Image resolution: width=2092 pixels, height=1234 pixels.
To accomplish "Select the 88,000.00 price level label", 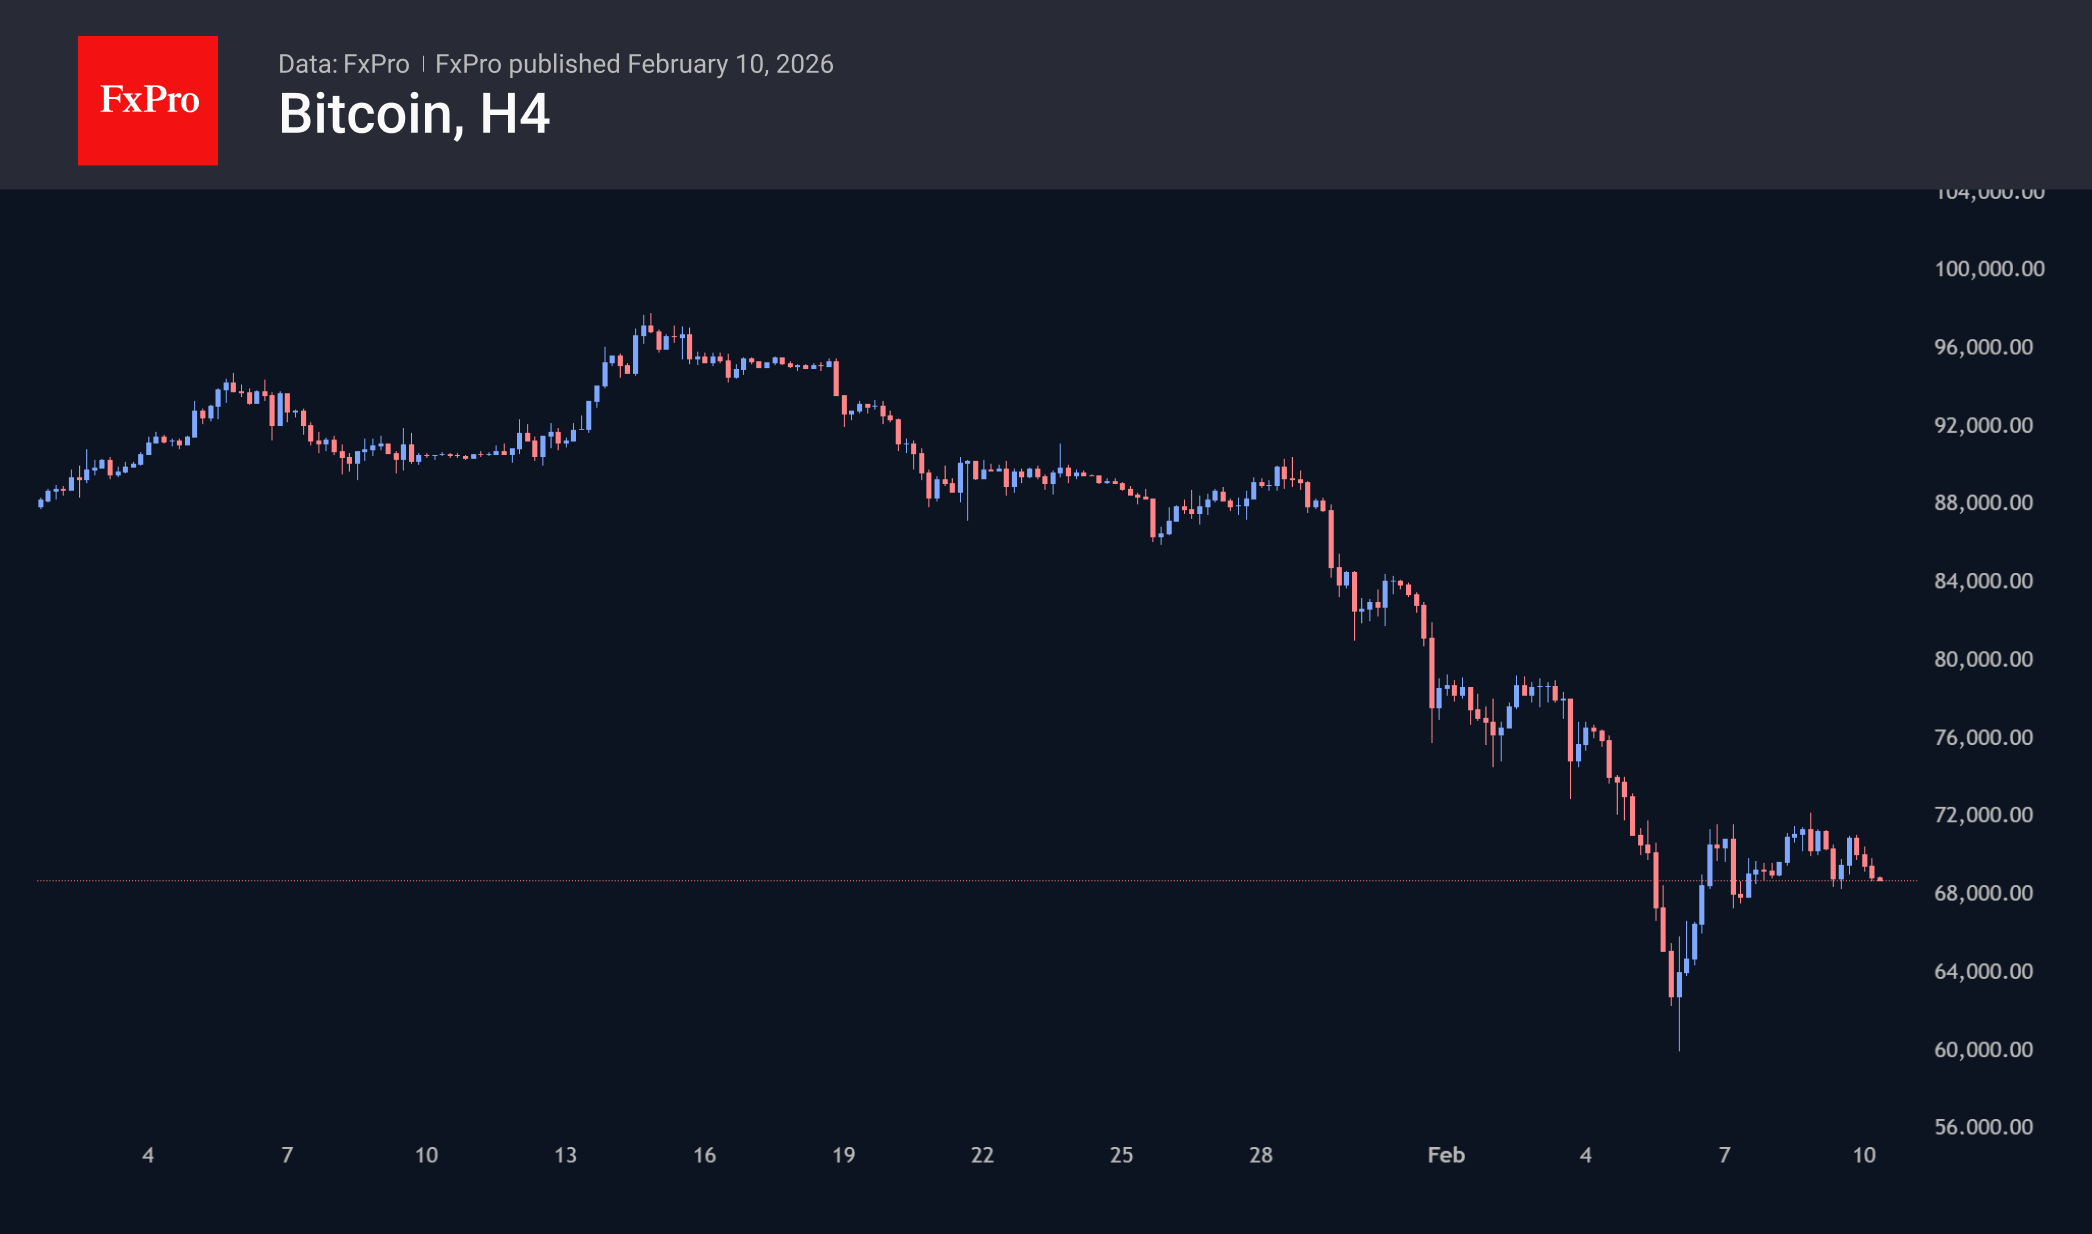I will point(1983,503).
